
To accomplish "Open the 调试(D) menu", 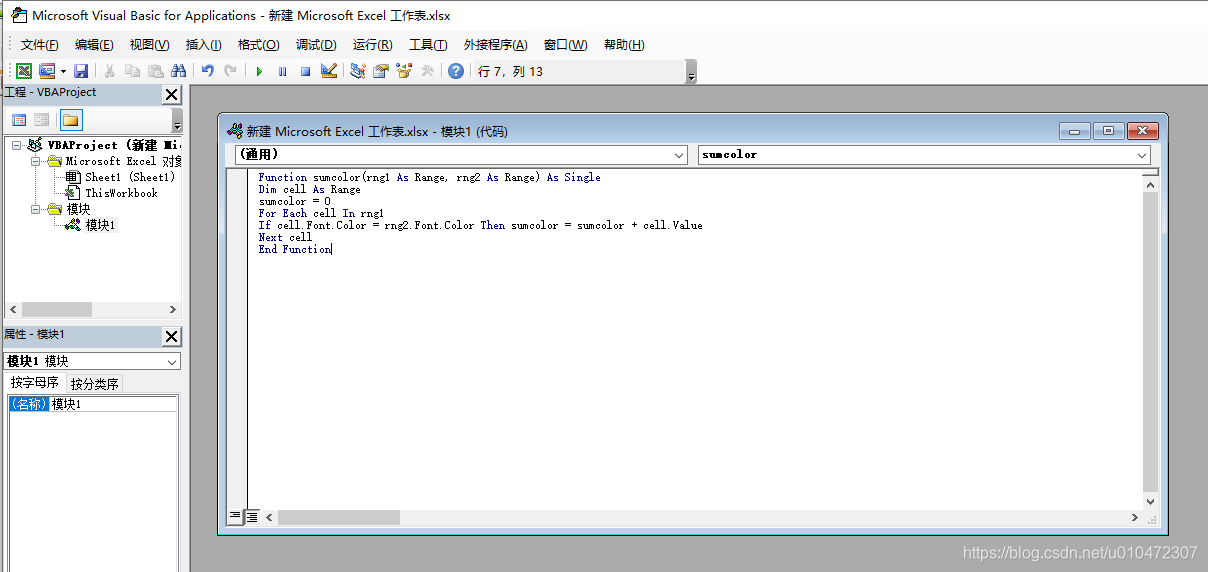I will tap(316, 45).
